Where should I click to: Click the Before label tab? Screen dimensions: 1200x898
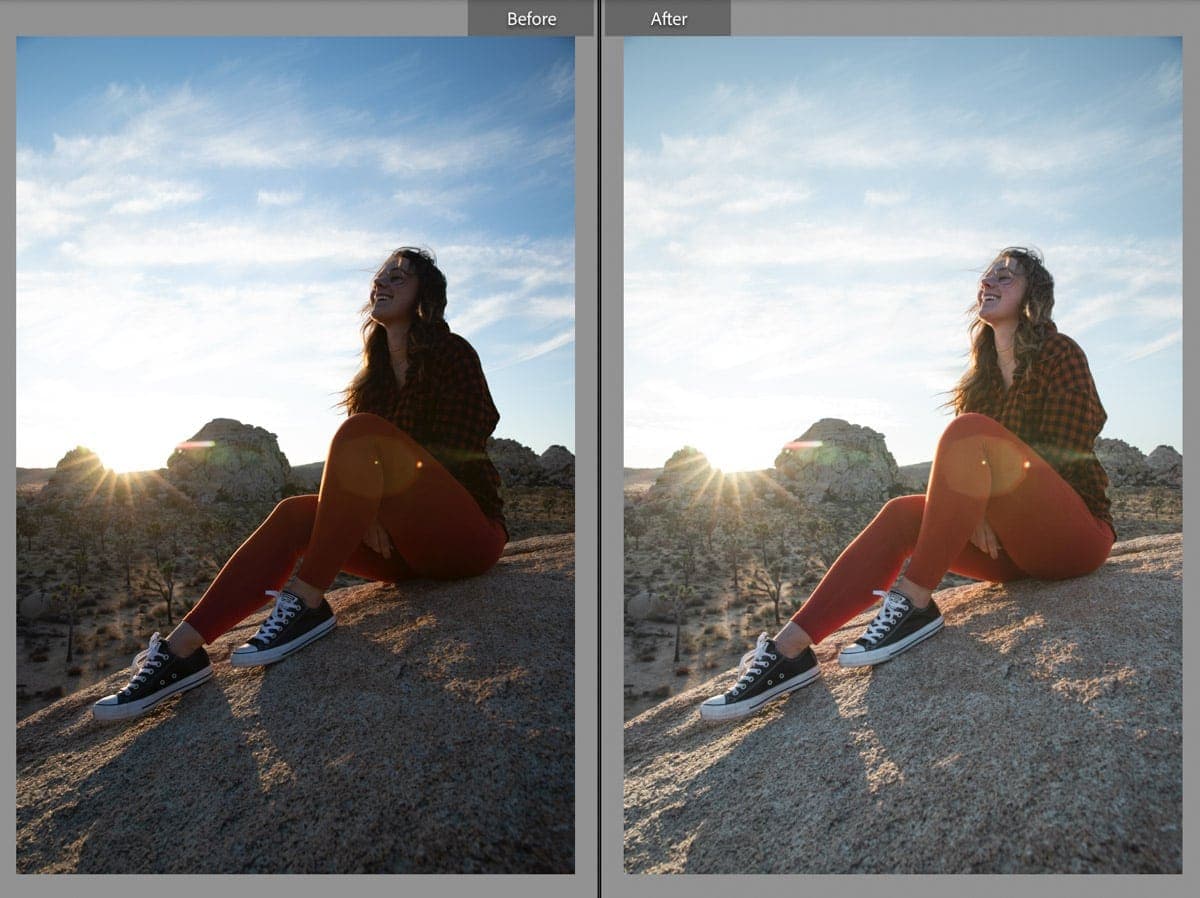coord(531,18)
